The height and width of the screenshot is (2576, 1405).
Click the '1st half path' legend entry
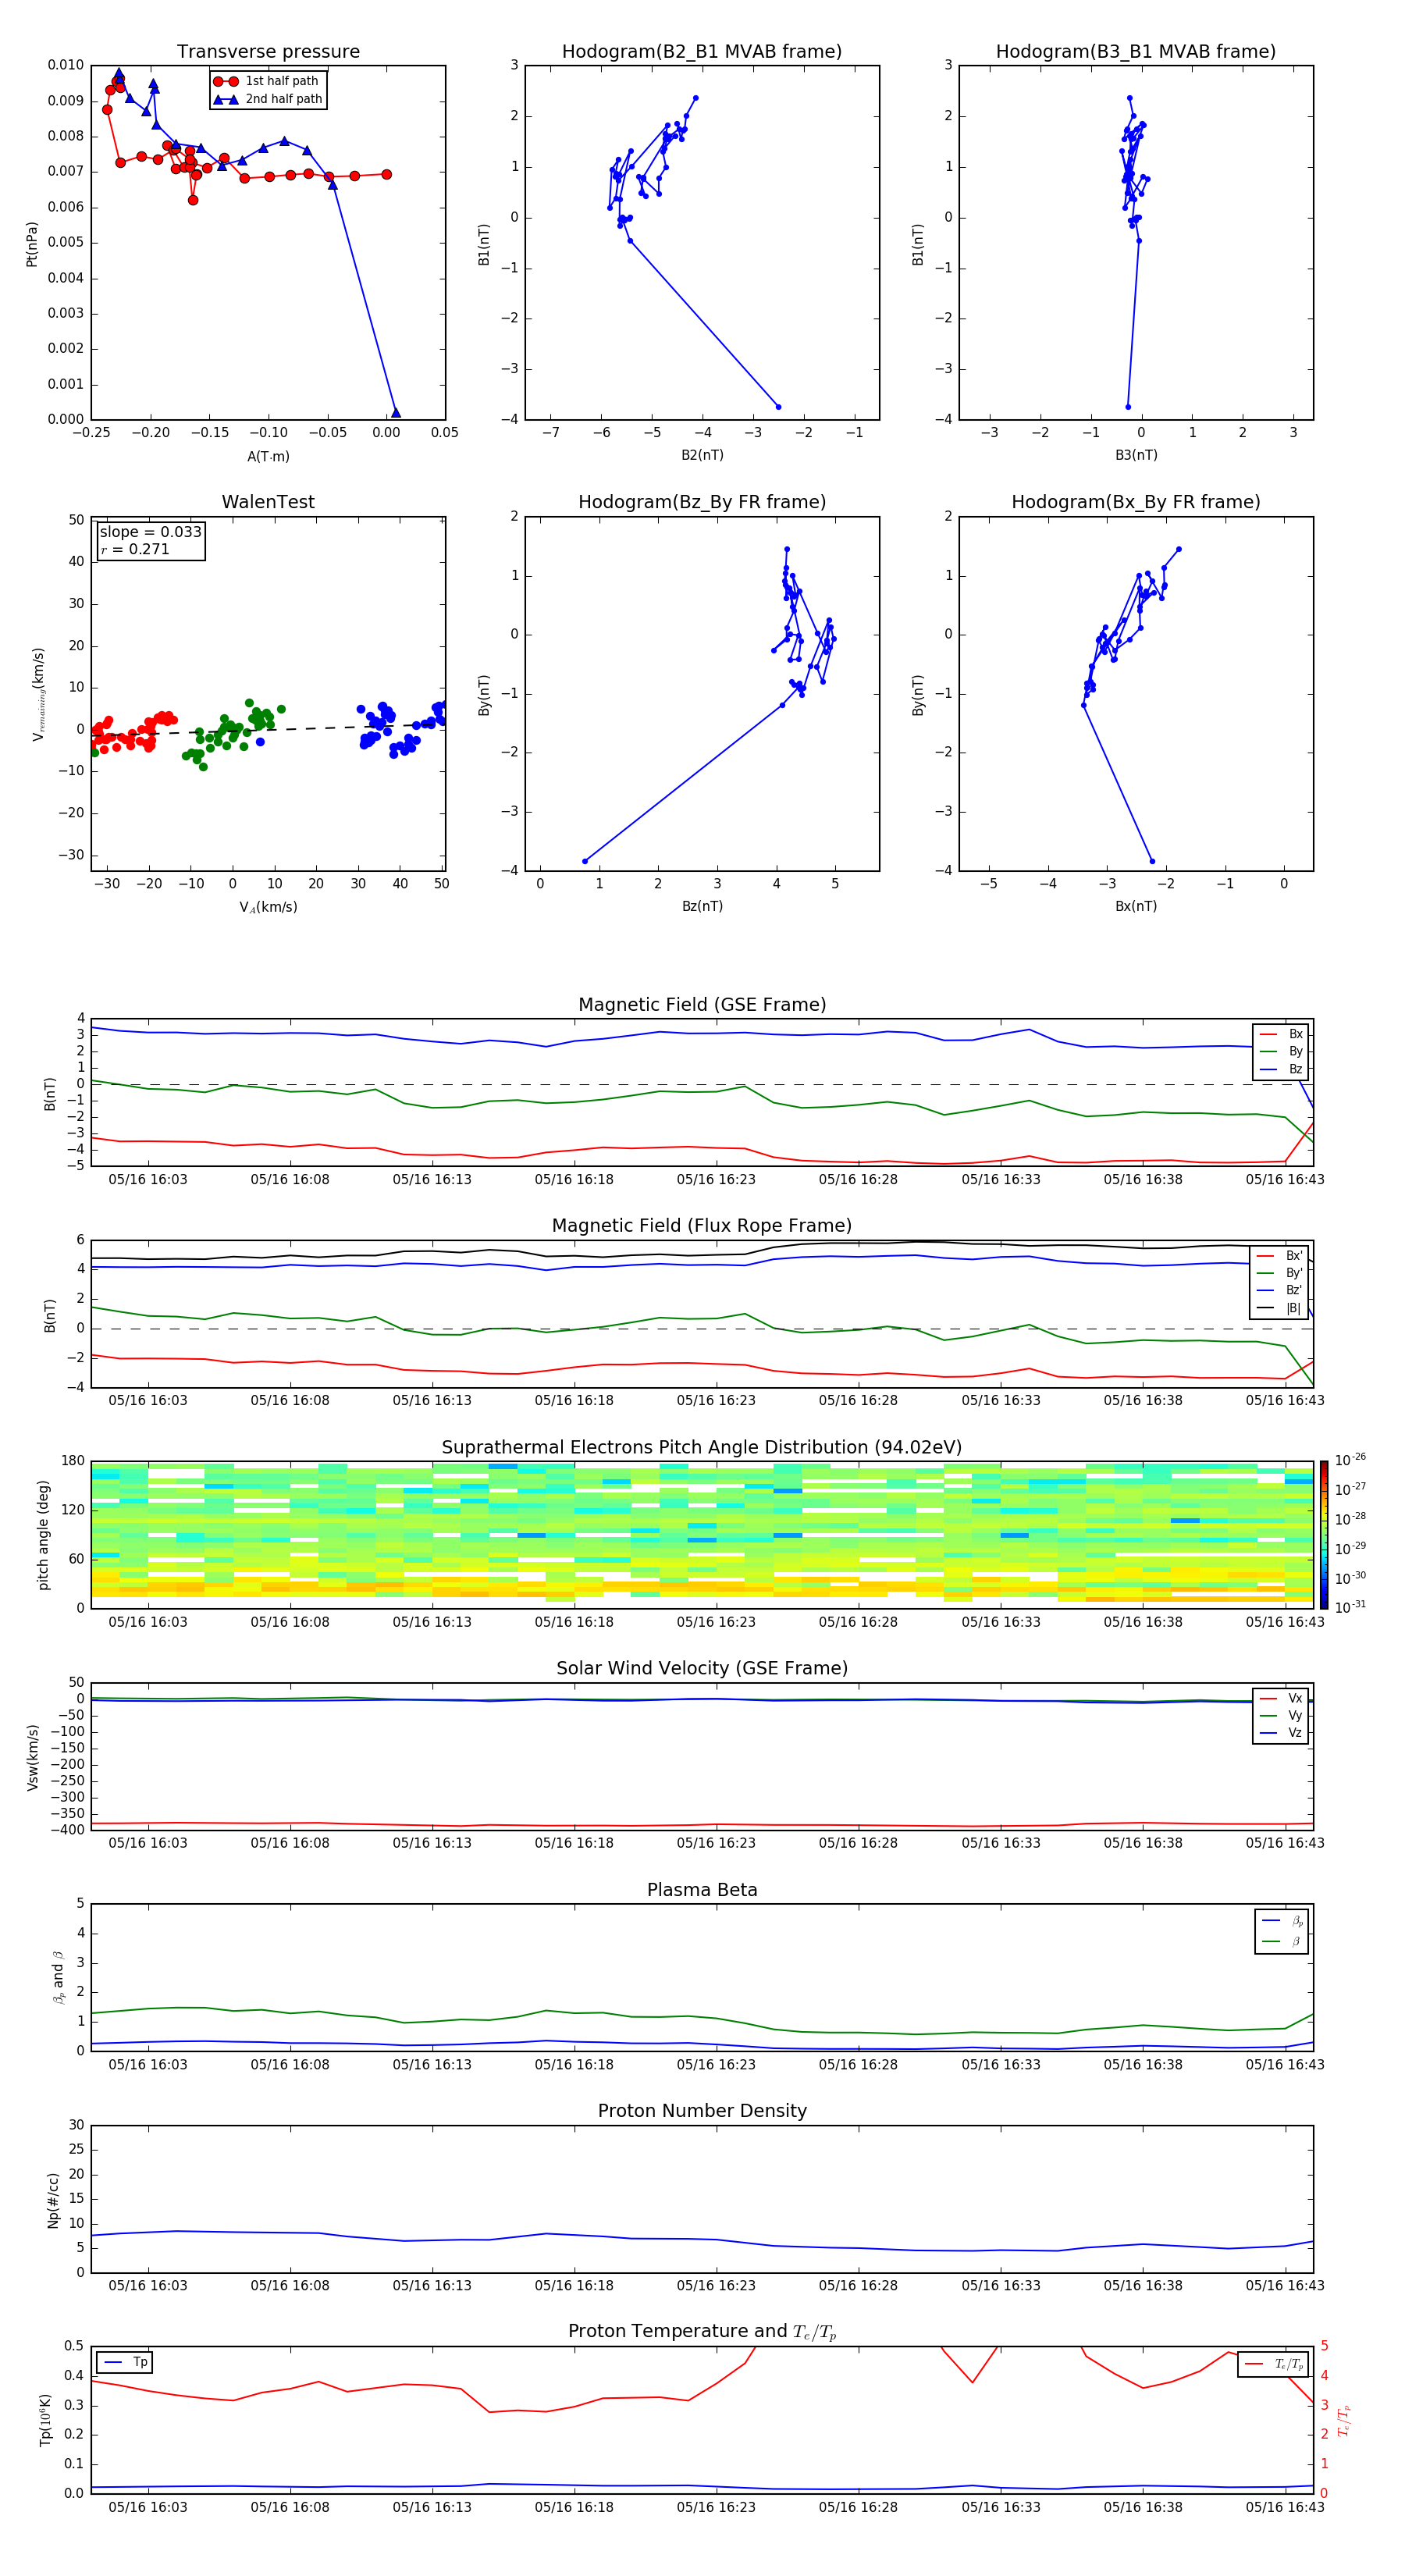pos(267,81)
